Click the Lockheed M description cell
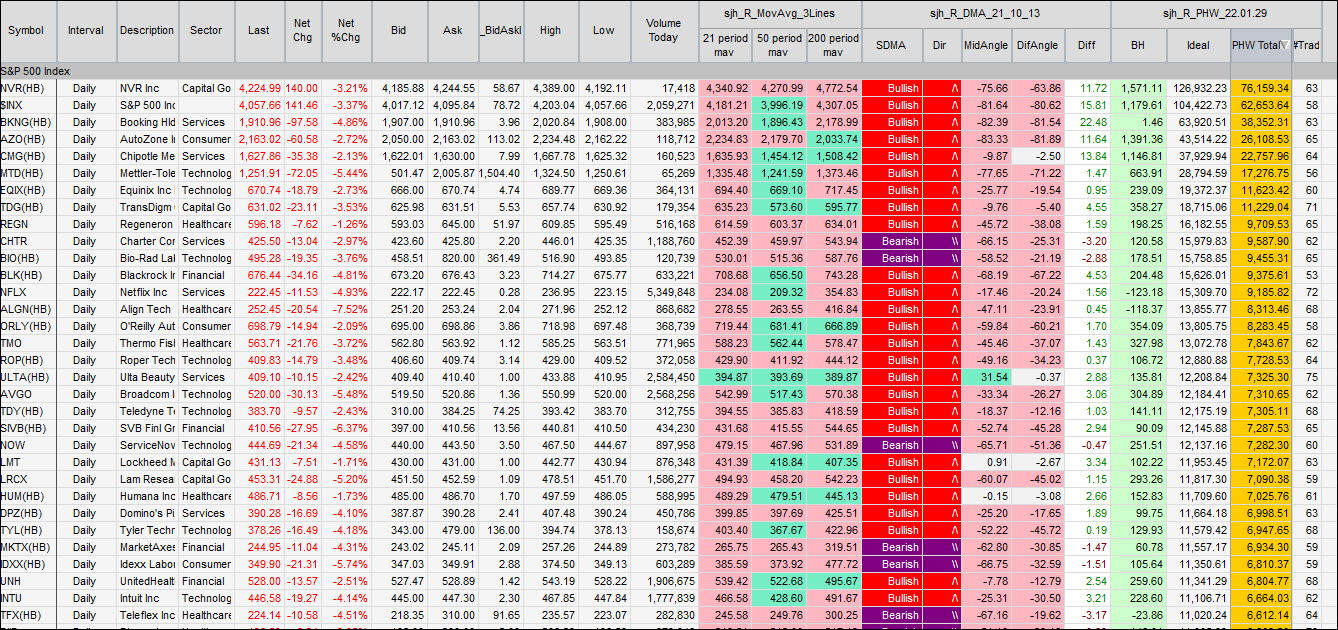This screenshot has height=630, width=1338. point(147,462)
